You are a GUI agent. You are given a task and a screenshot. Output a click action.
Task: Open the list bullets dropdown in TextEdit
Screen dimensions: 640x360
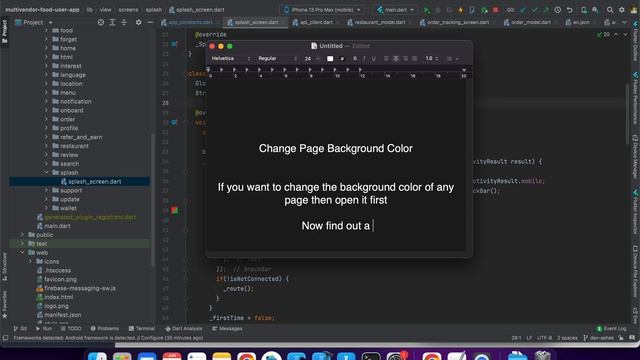click(x=452, y=59)
